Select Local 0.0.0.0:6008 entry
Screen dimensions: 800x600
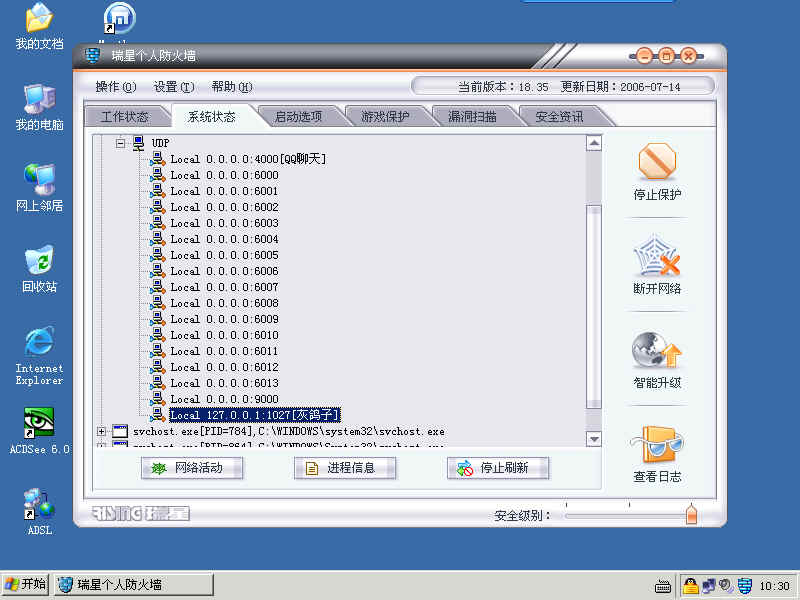224,303
